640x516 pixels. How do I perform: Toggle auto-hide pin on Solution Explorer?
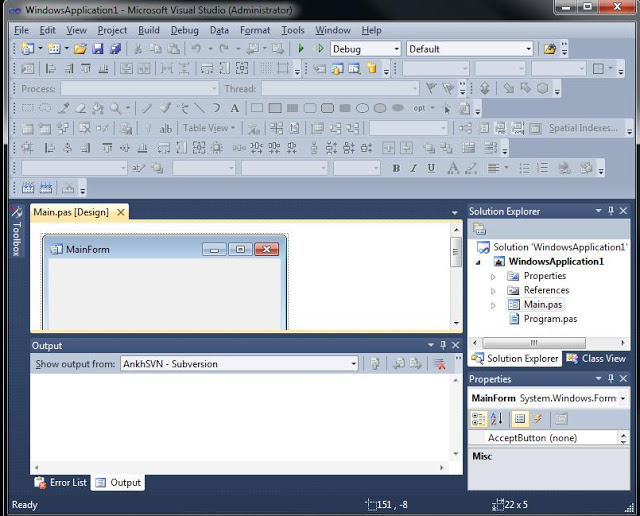coord(611,211)
